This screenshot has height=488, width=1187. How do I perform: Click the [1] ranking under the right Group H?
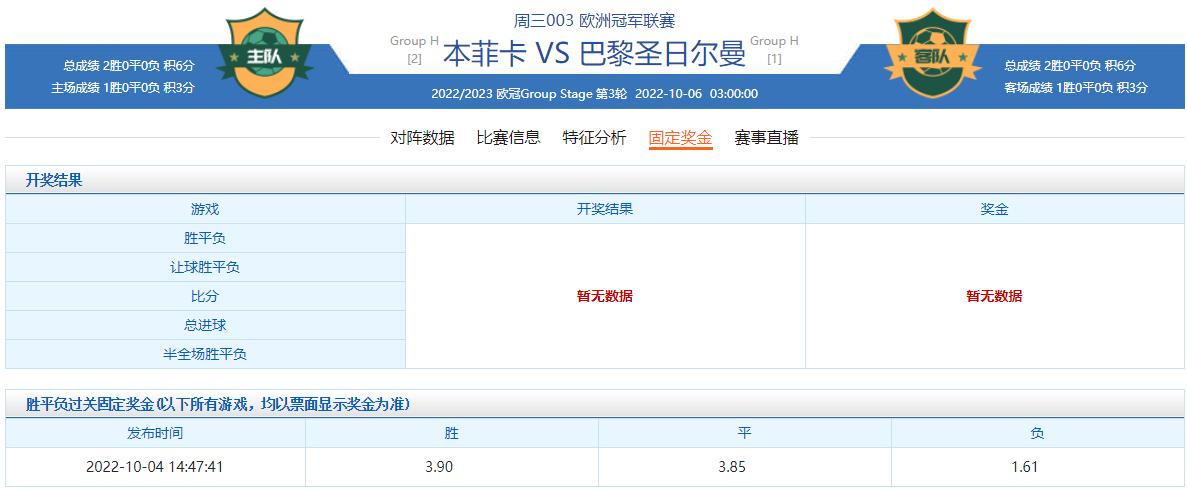point(774,59)
